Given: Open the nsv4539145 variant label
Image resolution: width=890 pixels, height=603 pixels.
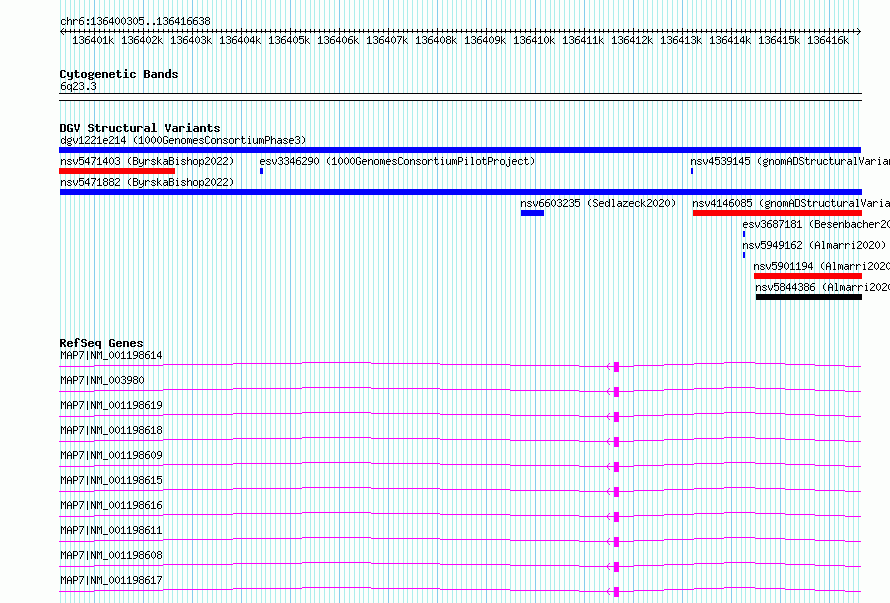Looking at the screenshot, I should pyautogui.click(x=790, y=161).
